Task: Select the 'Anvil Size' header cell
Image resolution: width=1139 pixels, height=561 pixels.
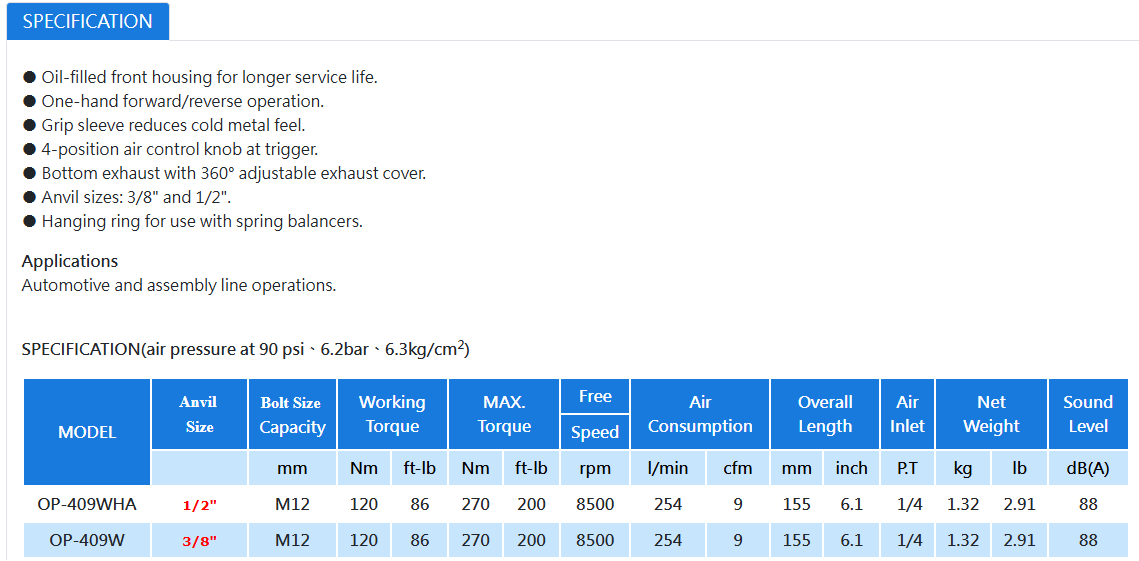Action: (x=200, y=414)
